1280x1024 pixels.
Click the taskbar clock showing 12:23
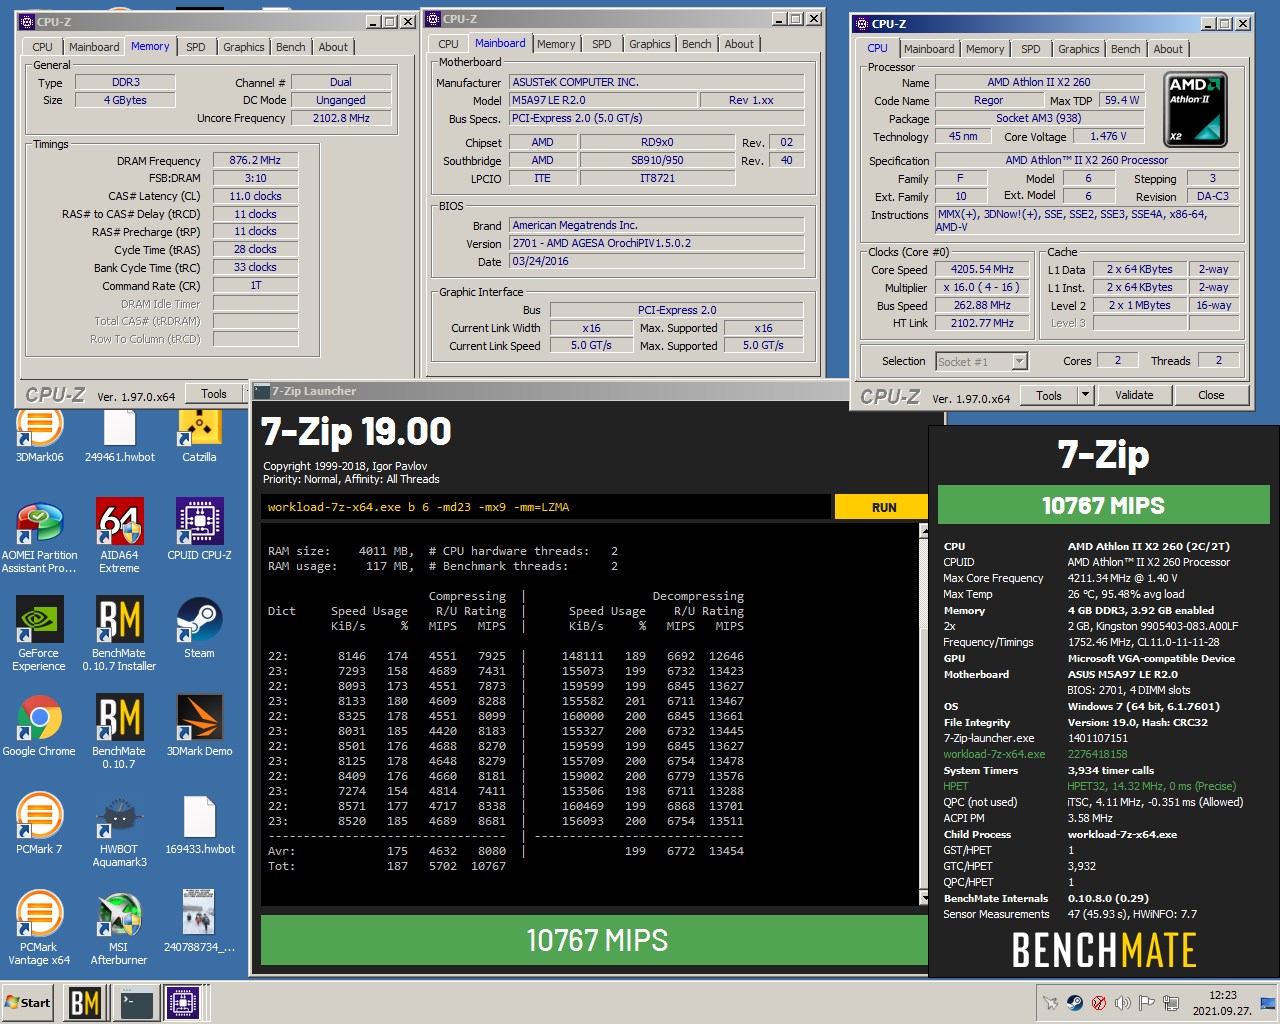[1222, 1003]
